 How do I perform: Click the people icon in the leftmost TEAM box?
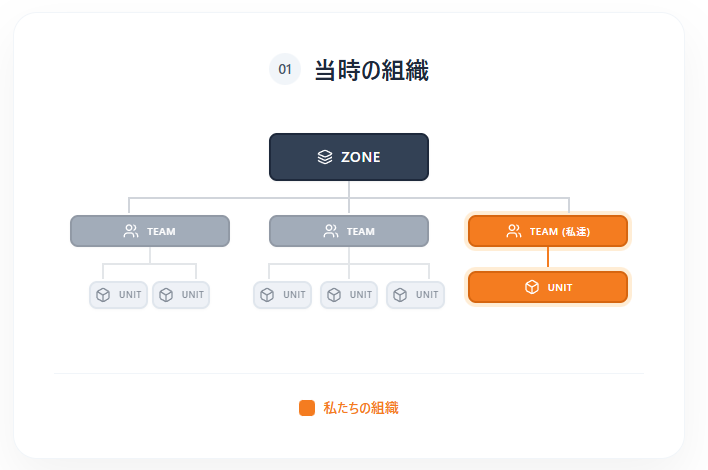pos(131,231)
